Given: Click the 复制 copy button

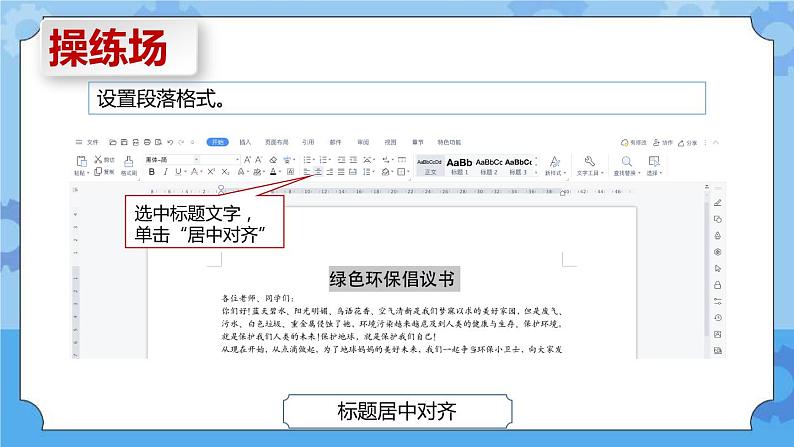Looking at the screenshot, I should click(x=105, y=172).
